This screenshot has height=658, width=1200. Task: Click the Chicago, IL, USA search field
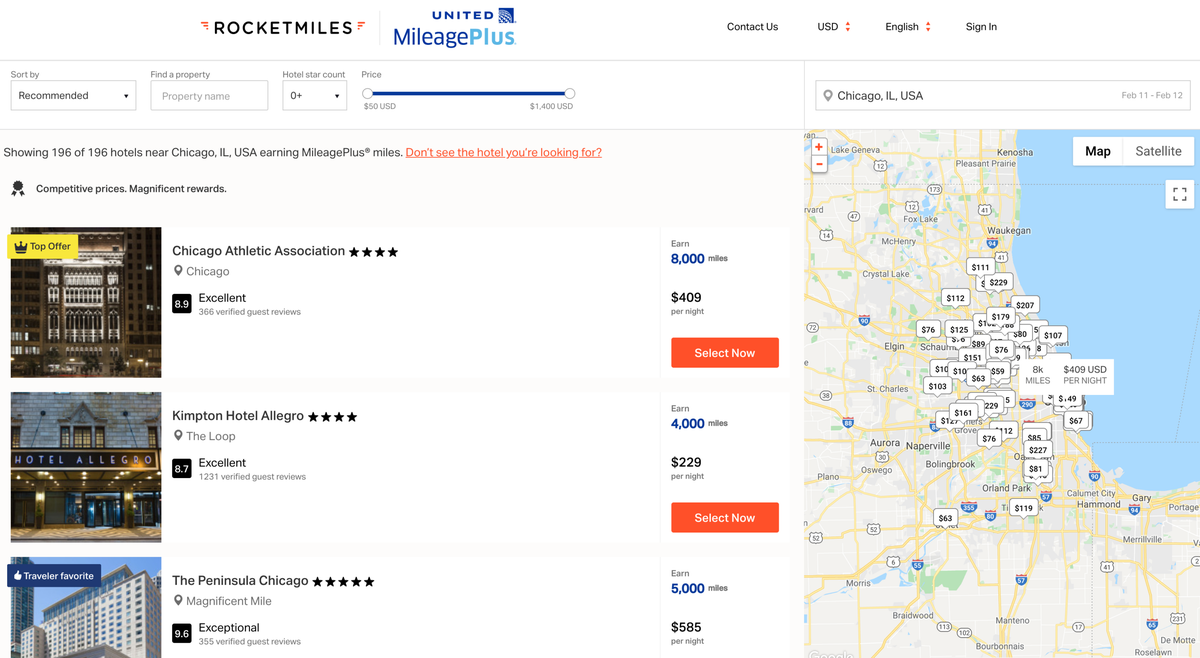click(x=1002, y=96)
